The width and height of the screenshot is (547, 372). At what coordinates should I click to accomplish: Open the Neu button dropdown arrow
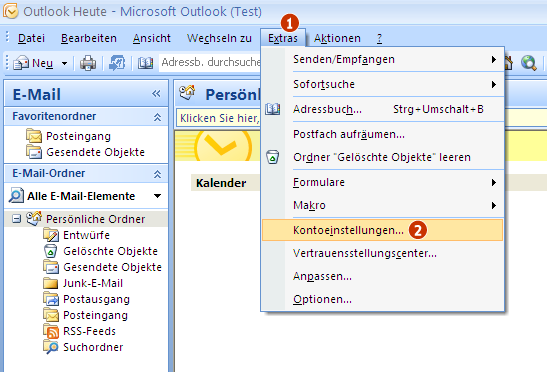tap(64, 64)
